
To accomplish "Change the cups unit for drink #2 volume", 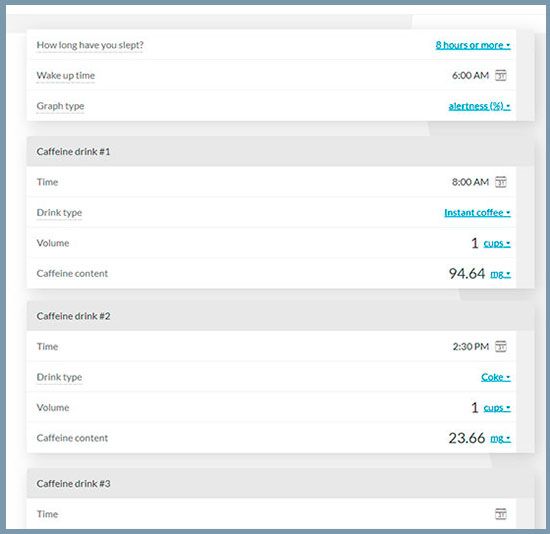I will (497, 408).
